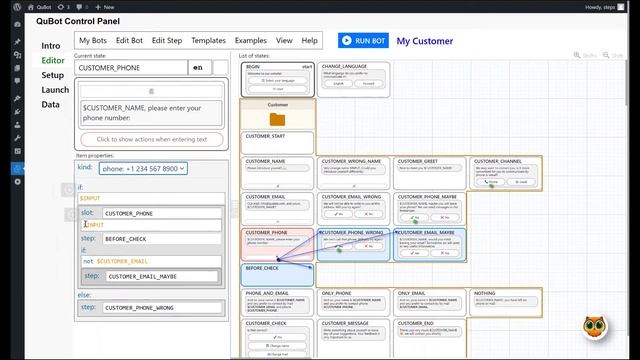Open the Settings icon in WordPress sidebar
This screenshot has height=360, width=640.
click(x=17, y=151)
